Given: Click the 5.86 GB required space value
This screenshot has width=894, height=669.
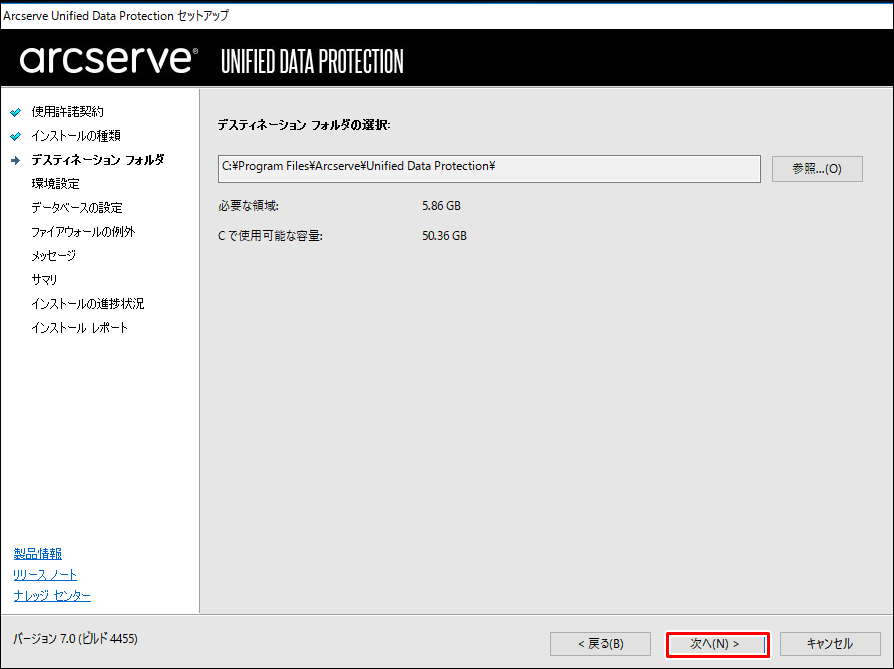Looking at the screenshot, I should [x=441, y=206].
